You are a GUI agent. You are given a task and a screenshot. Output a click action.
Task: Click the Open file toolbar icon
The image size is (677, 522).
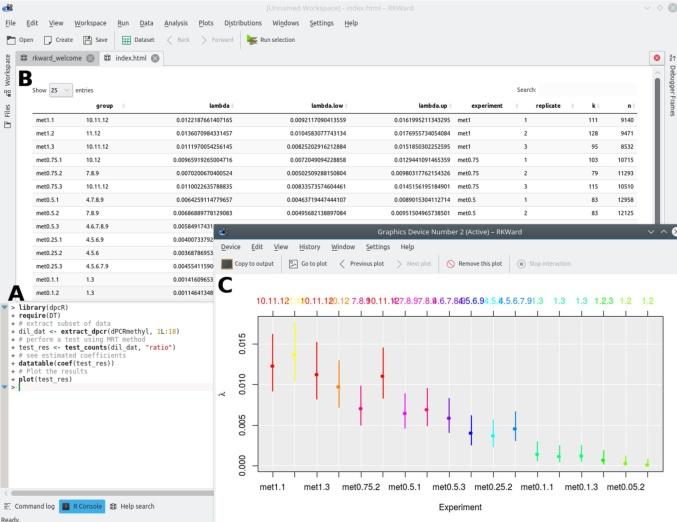pos(20,40)
